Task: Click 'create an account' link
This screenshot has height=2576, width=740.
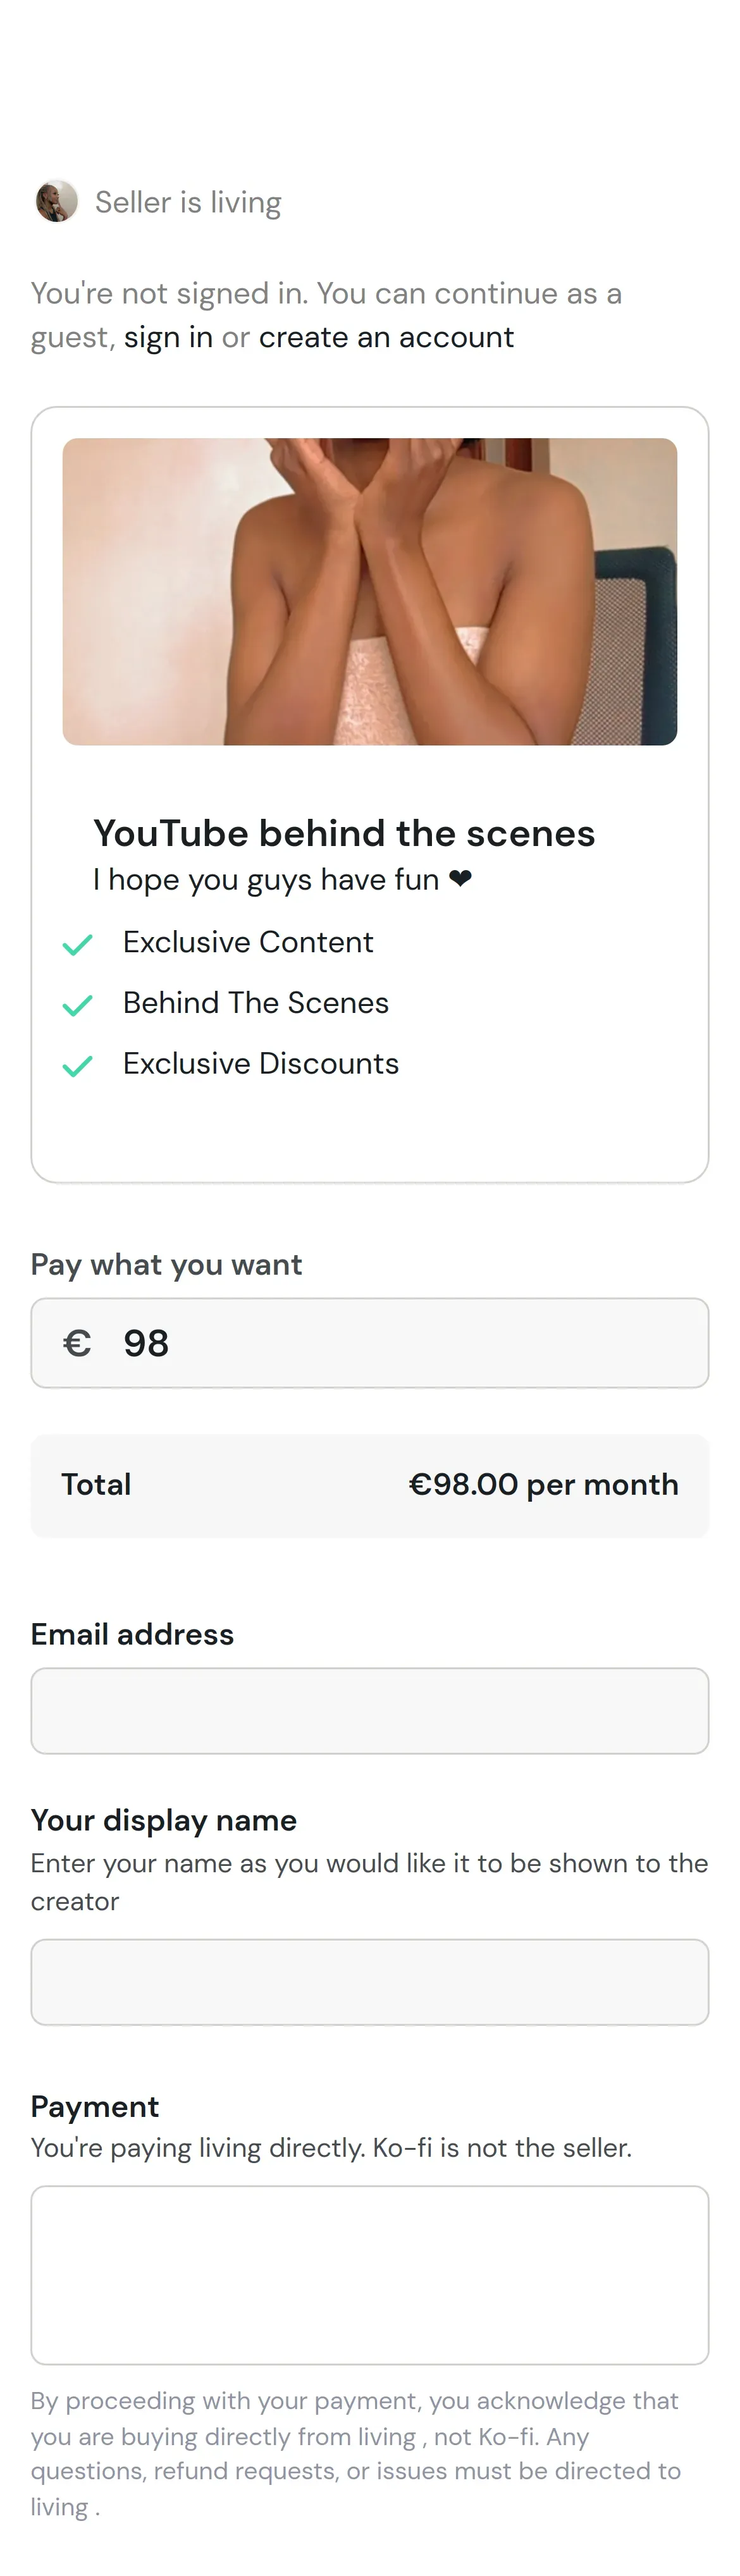Action: (386, 338)
